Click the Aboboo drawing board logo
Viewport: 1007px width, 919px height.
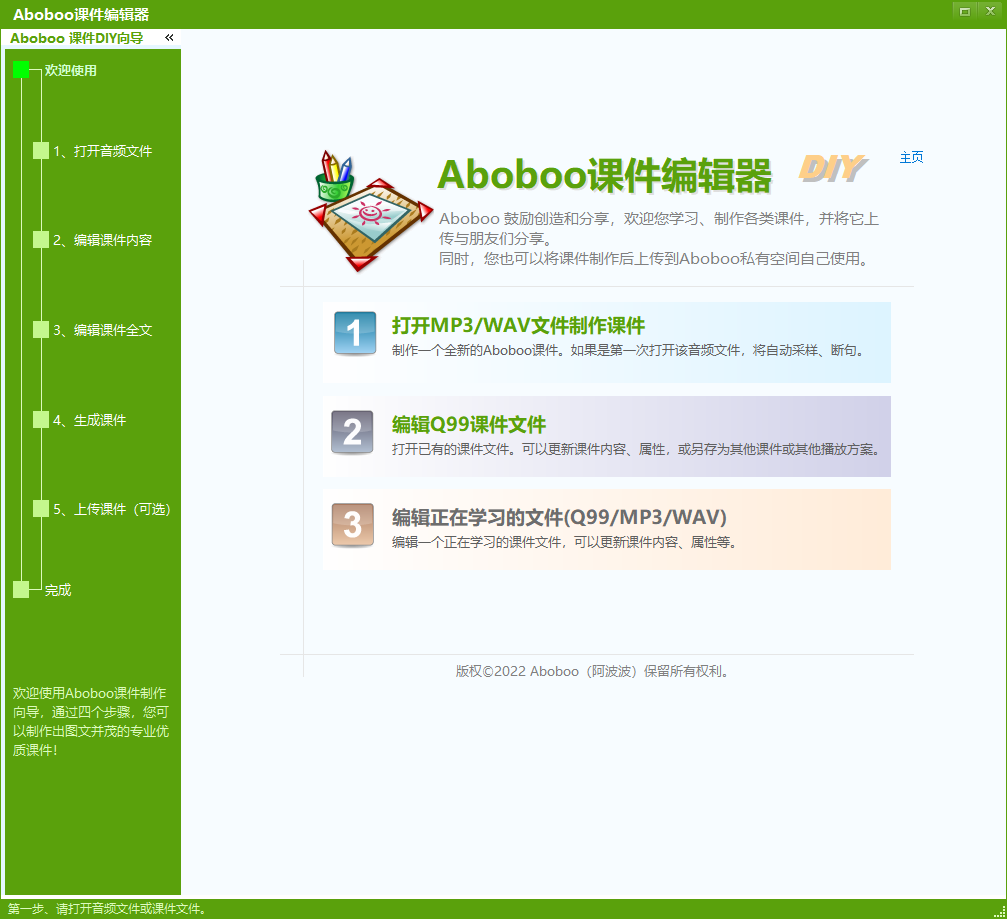click(358, 211)
